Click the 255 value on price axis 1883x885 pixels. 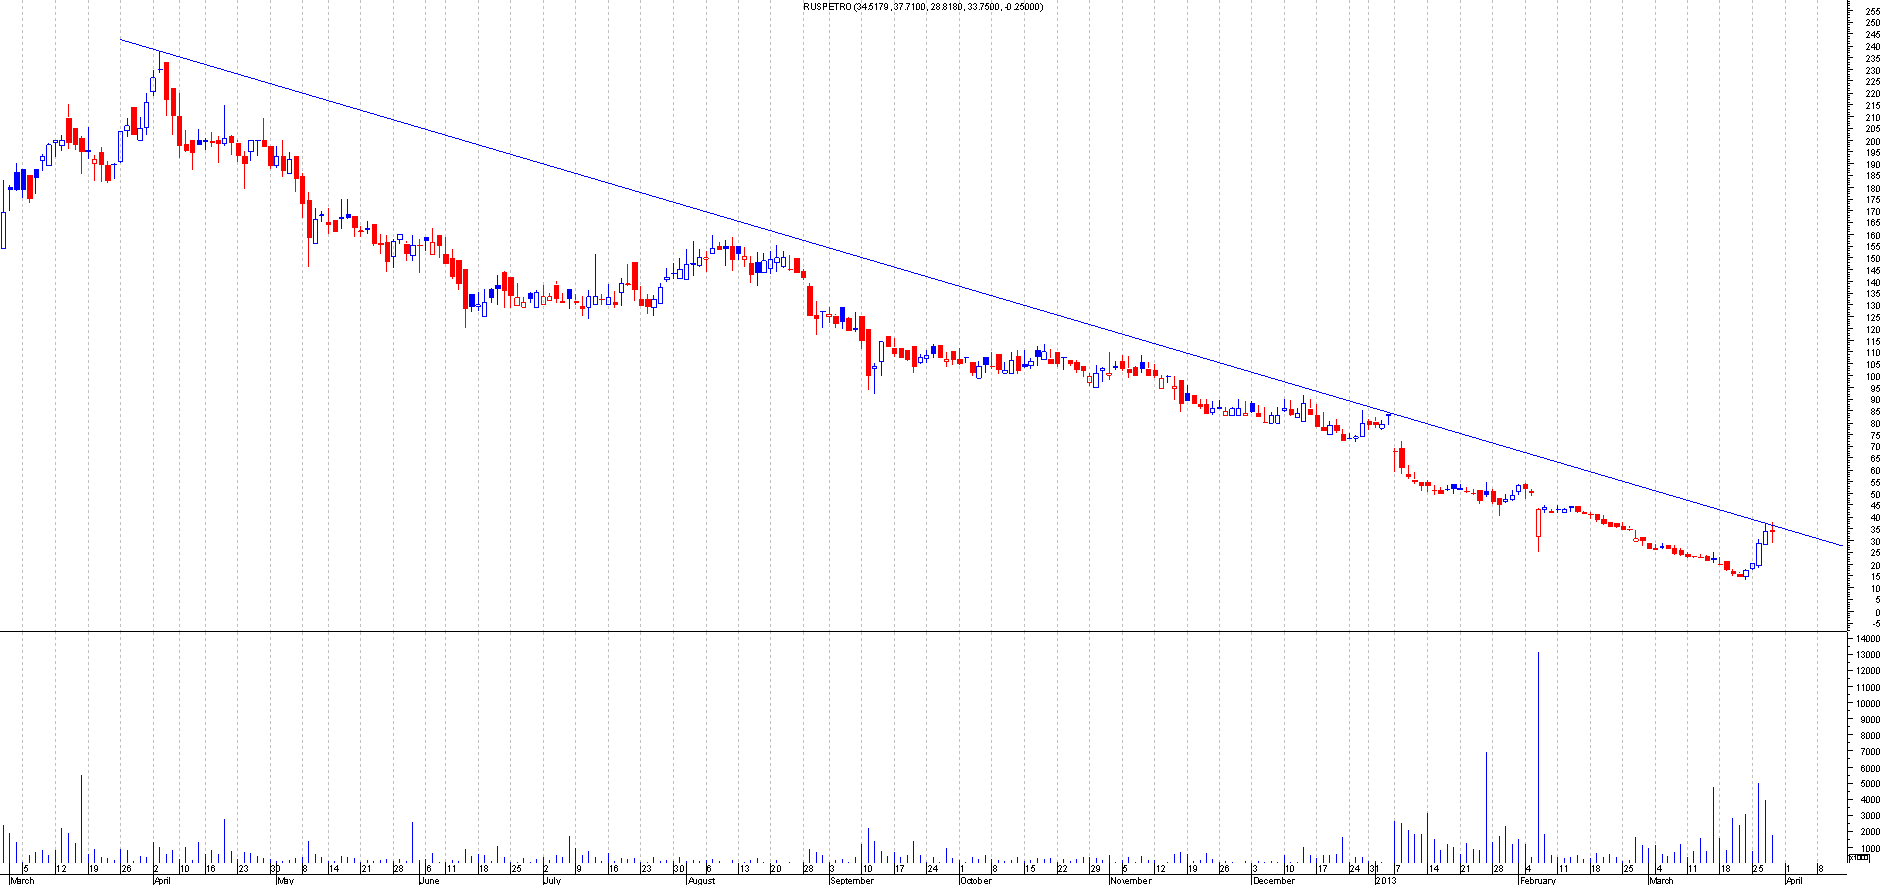[x=1872, y=11]
